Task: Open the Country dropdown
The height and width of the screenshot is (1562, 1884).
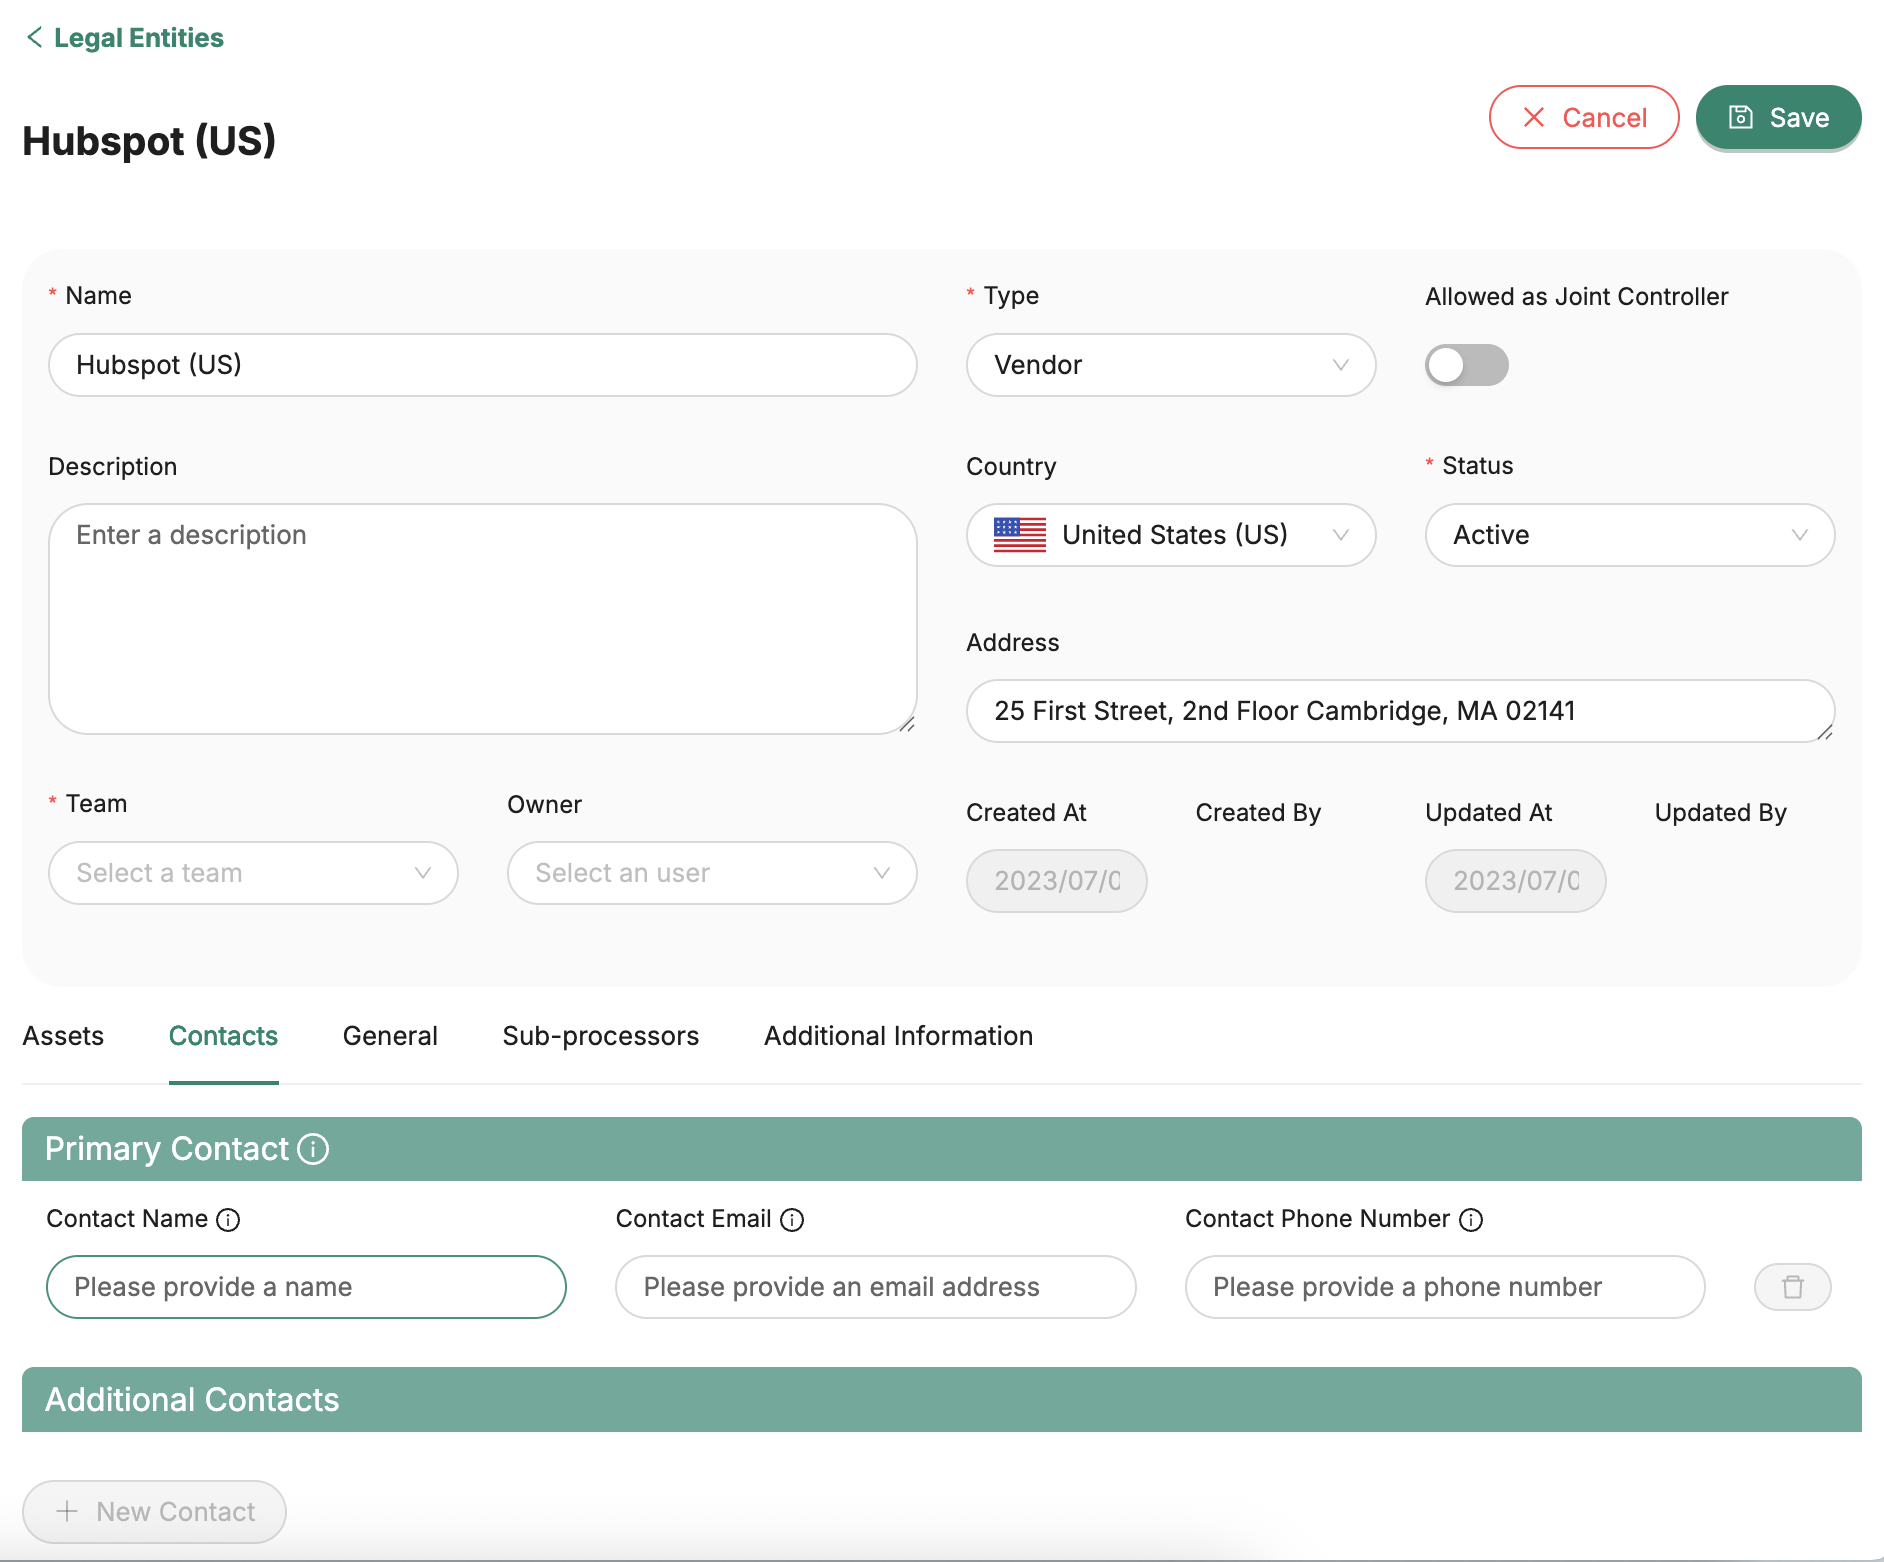Action: (x=1171, y=535)
